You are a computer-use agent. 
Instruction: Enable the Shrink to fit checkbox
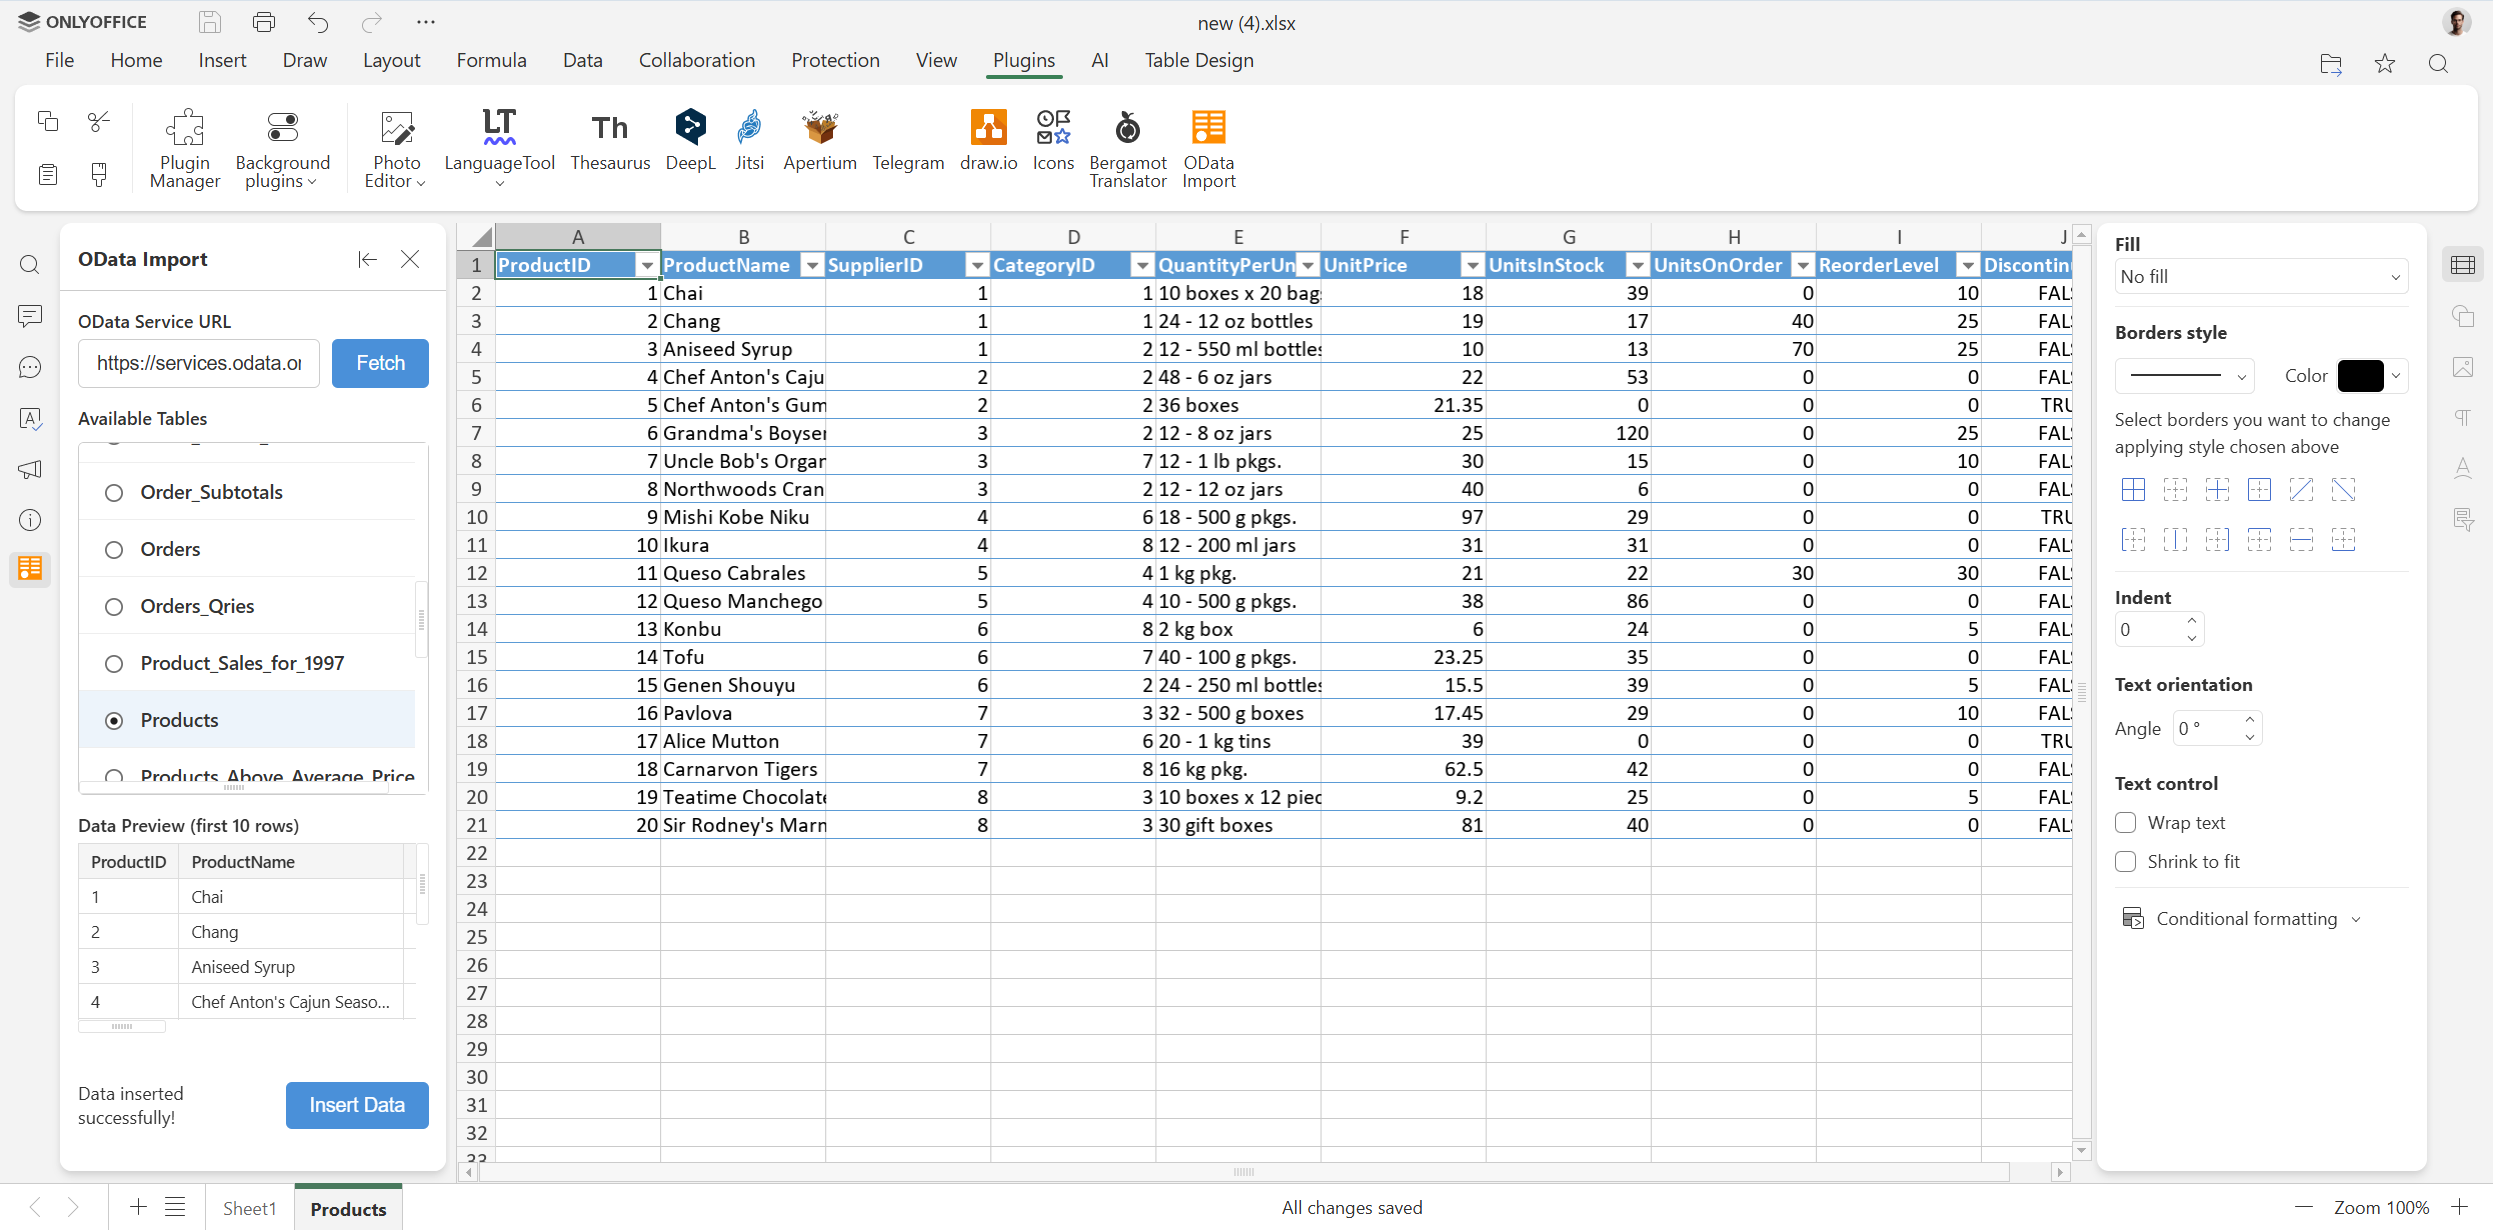(x=2127, y=861)
